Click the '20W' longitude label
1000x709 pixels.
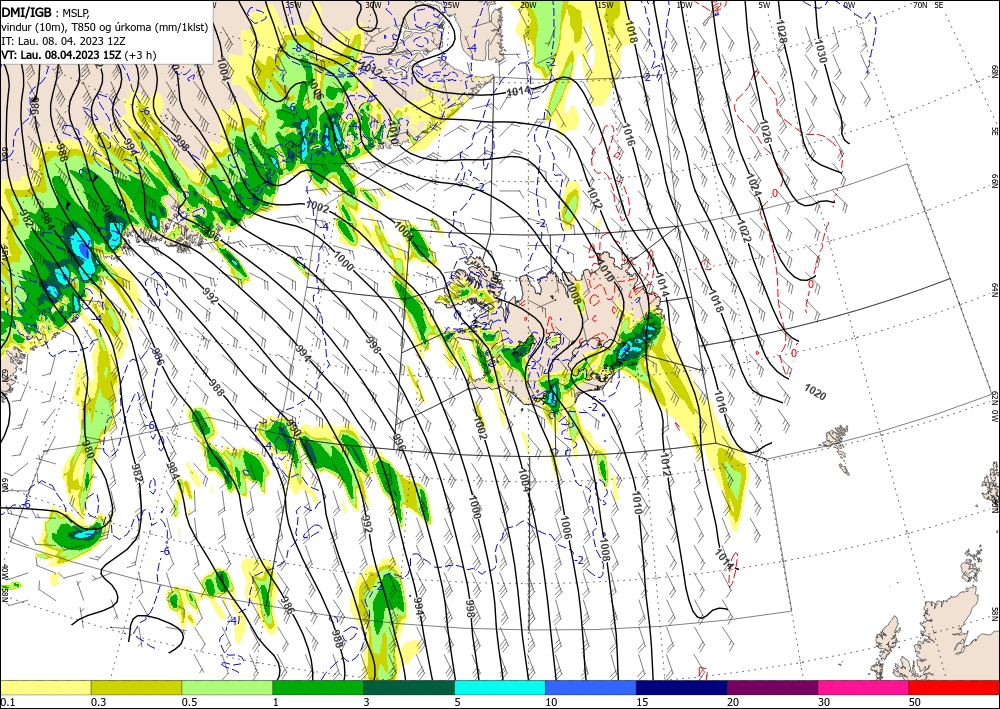[x=528, y=5]
